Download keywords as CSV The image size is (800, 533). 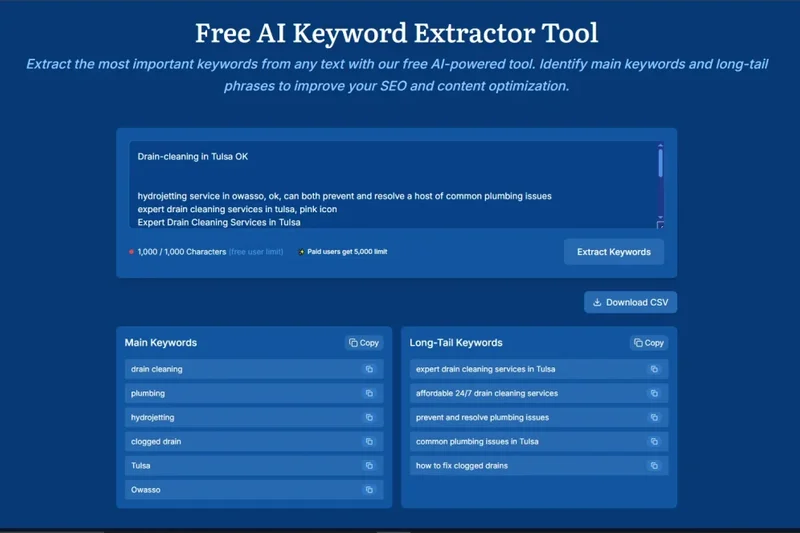630,302
